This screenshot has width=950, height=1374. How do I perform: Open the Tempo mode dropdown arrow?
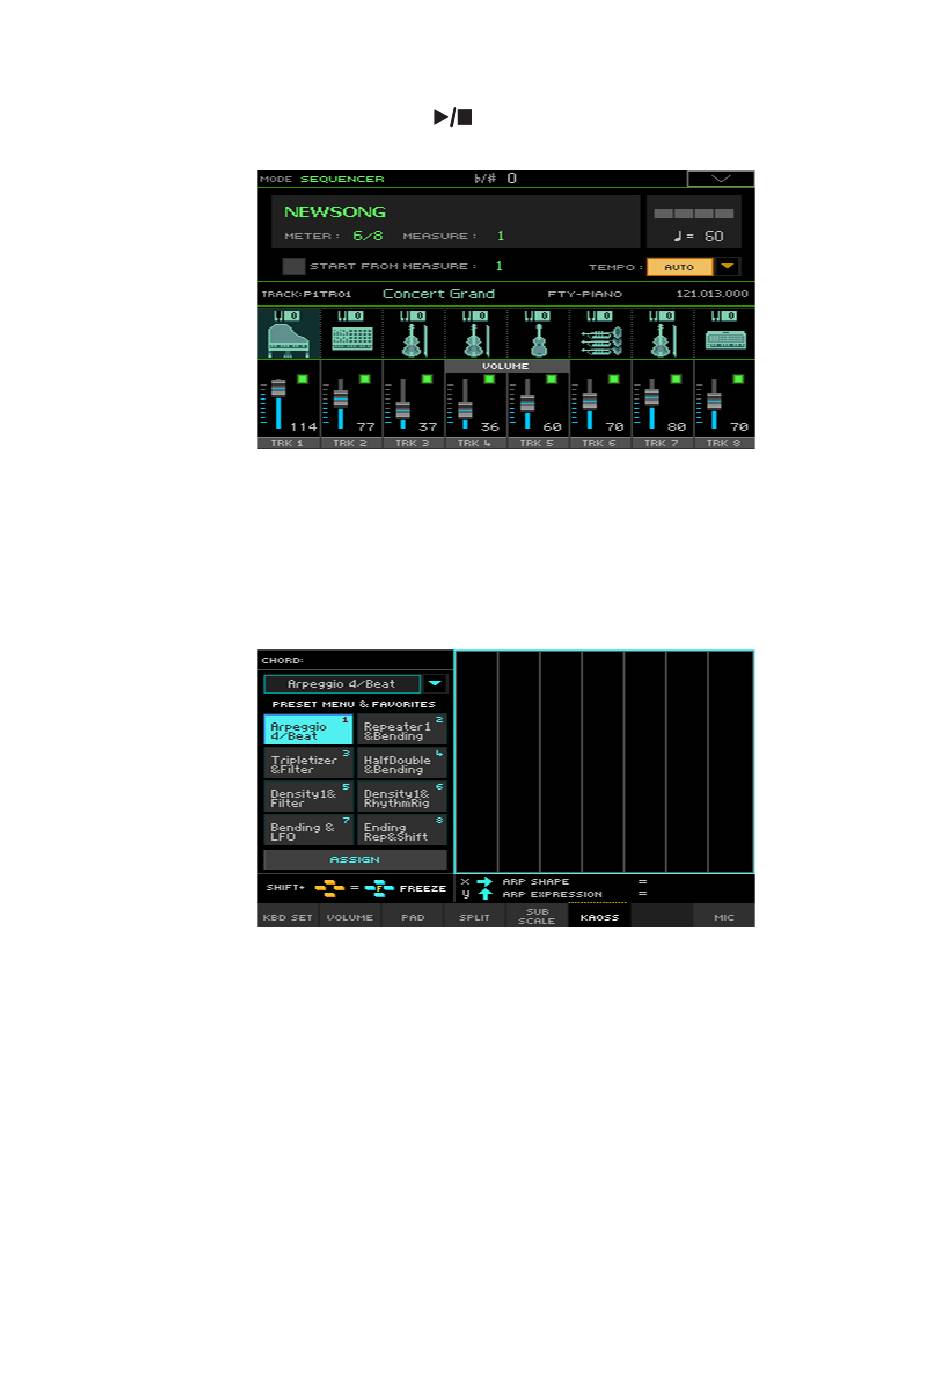pyautogui.click(x=728, y=267)
